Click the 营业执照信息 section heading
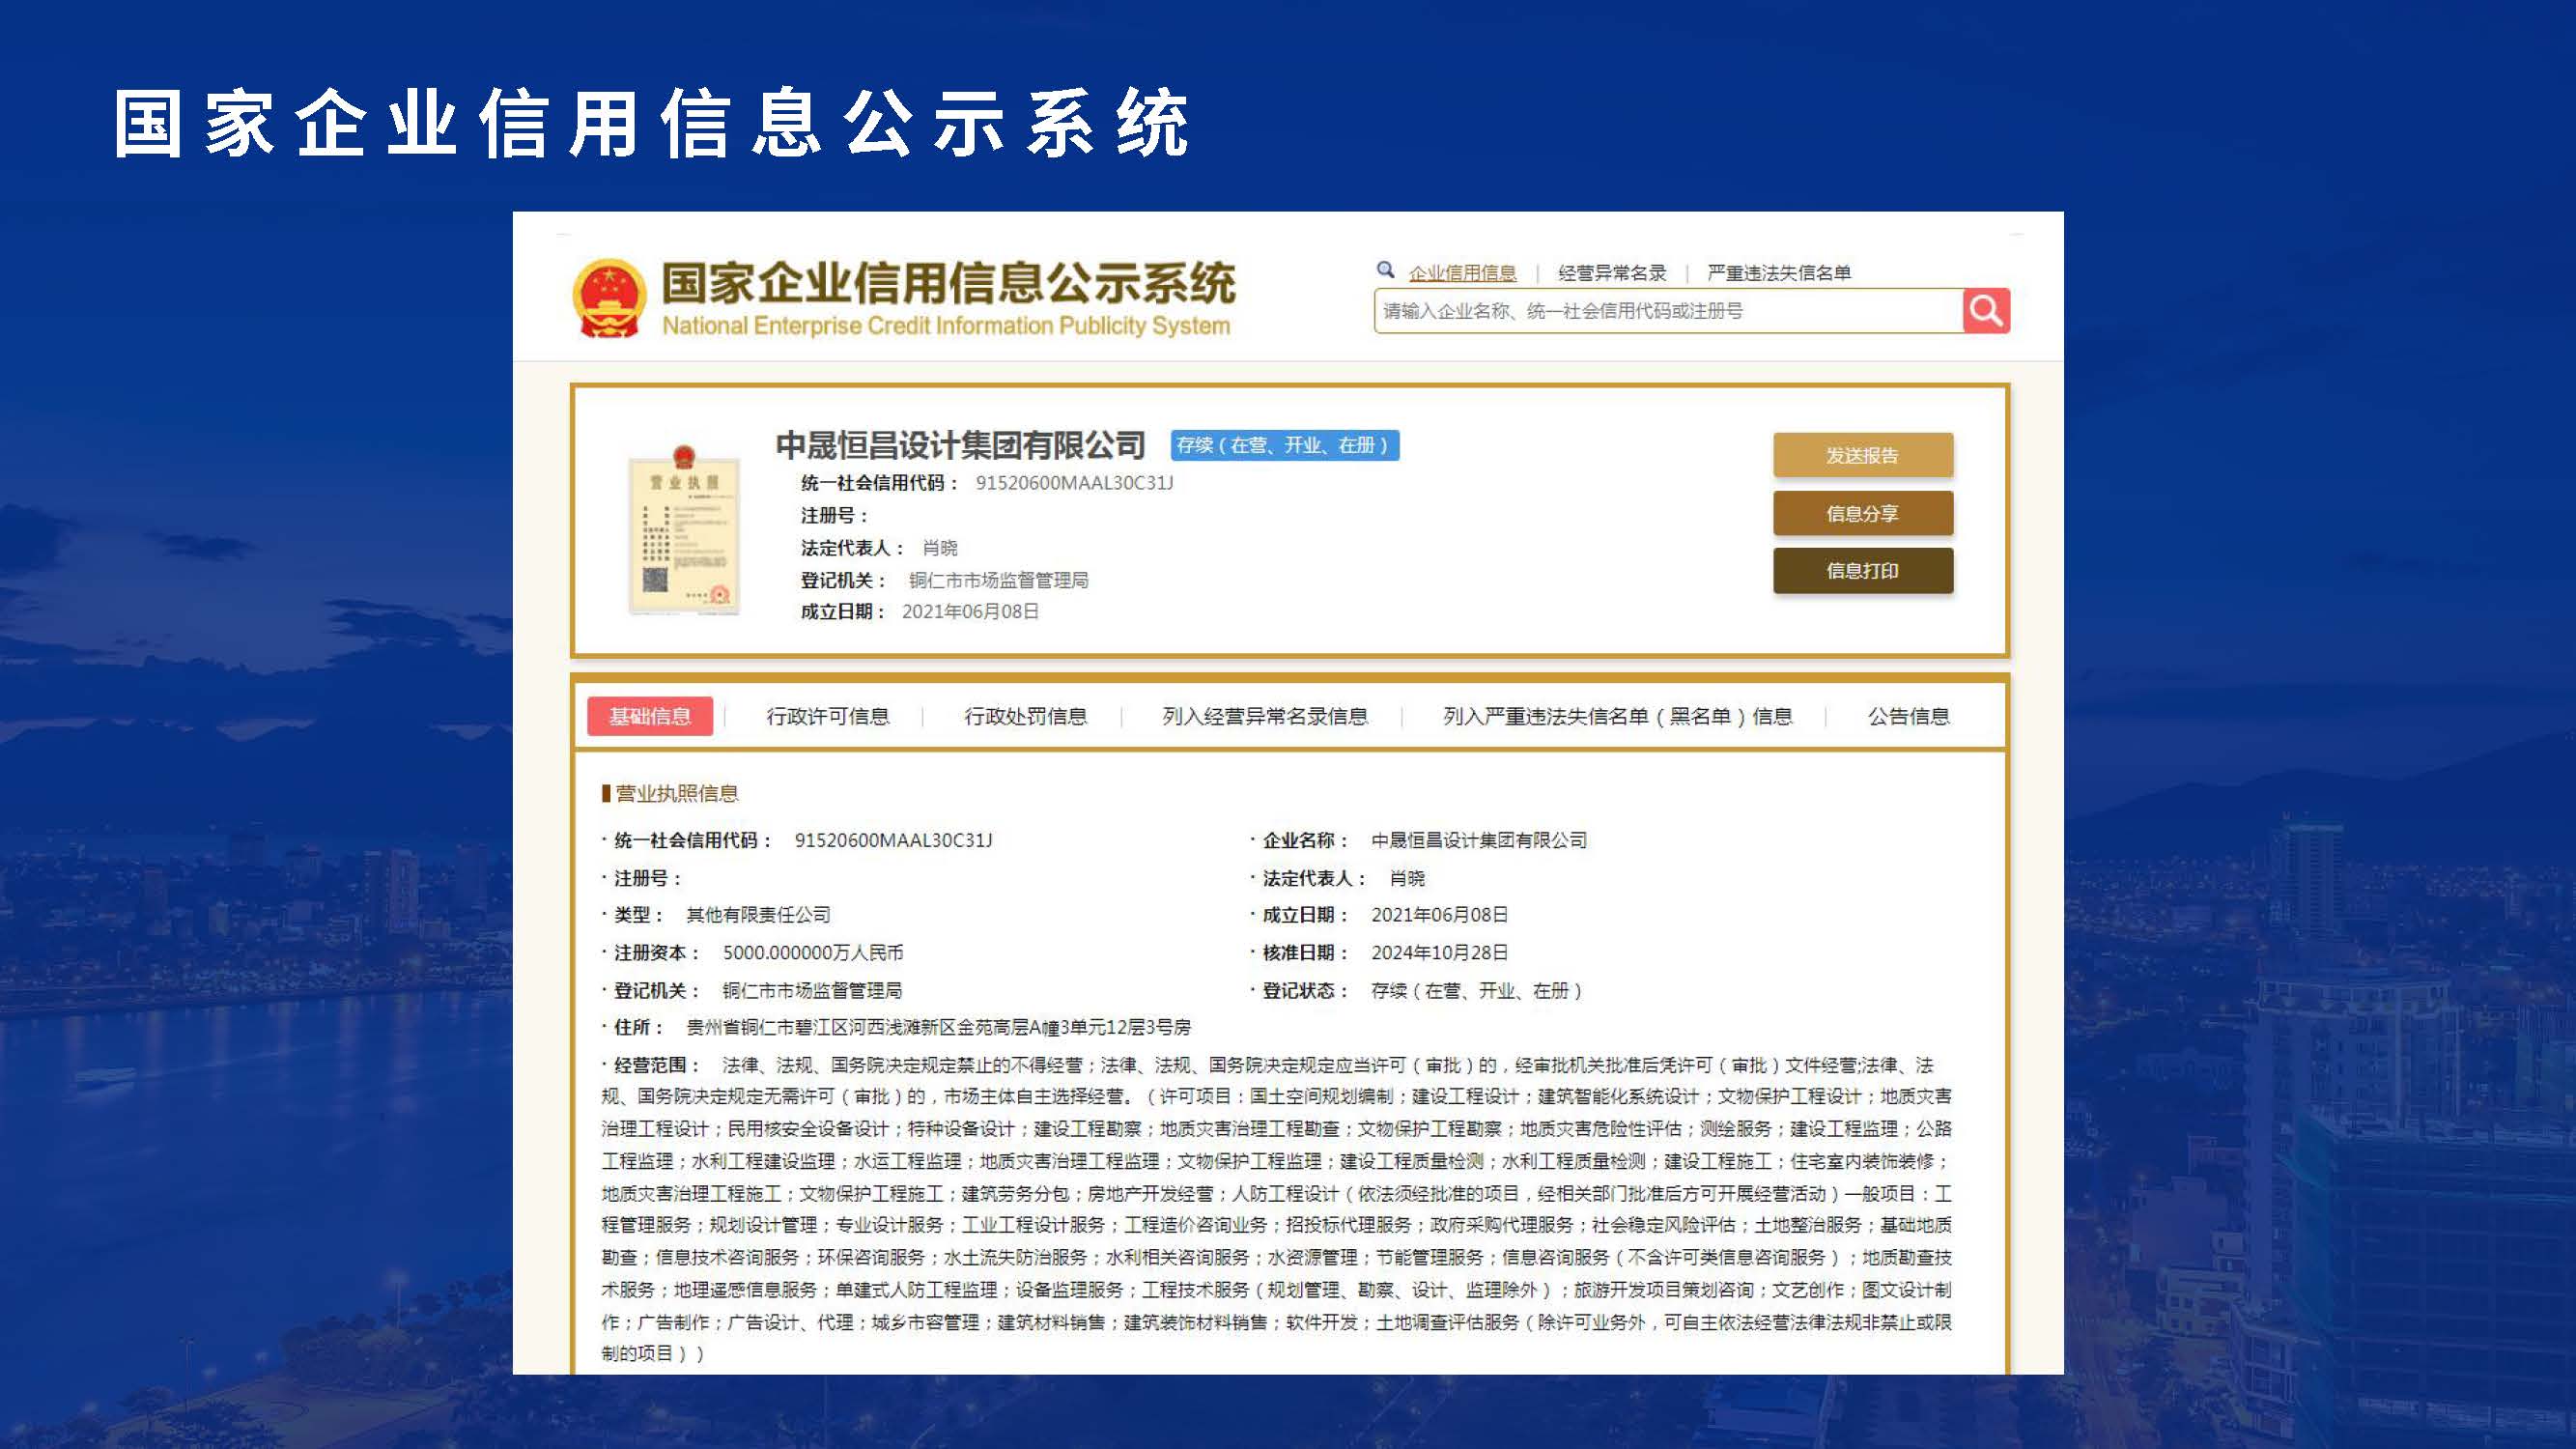Screen dimensions: 2576x1449 coord(675,793)
